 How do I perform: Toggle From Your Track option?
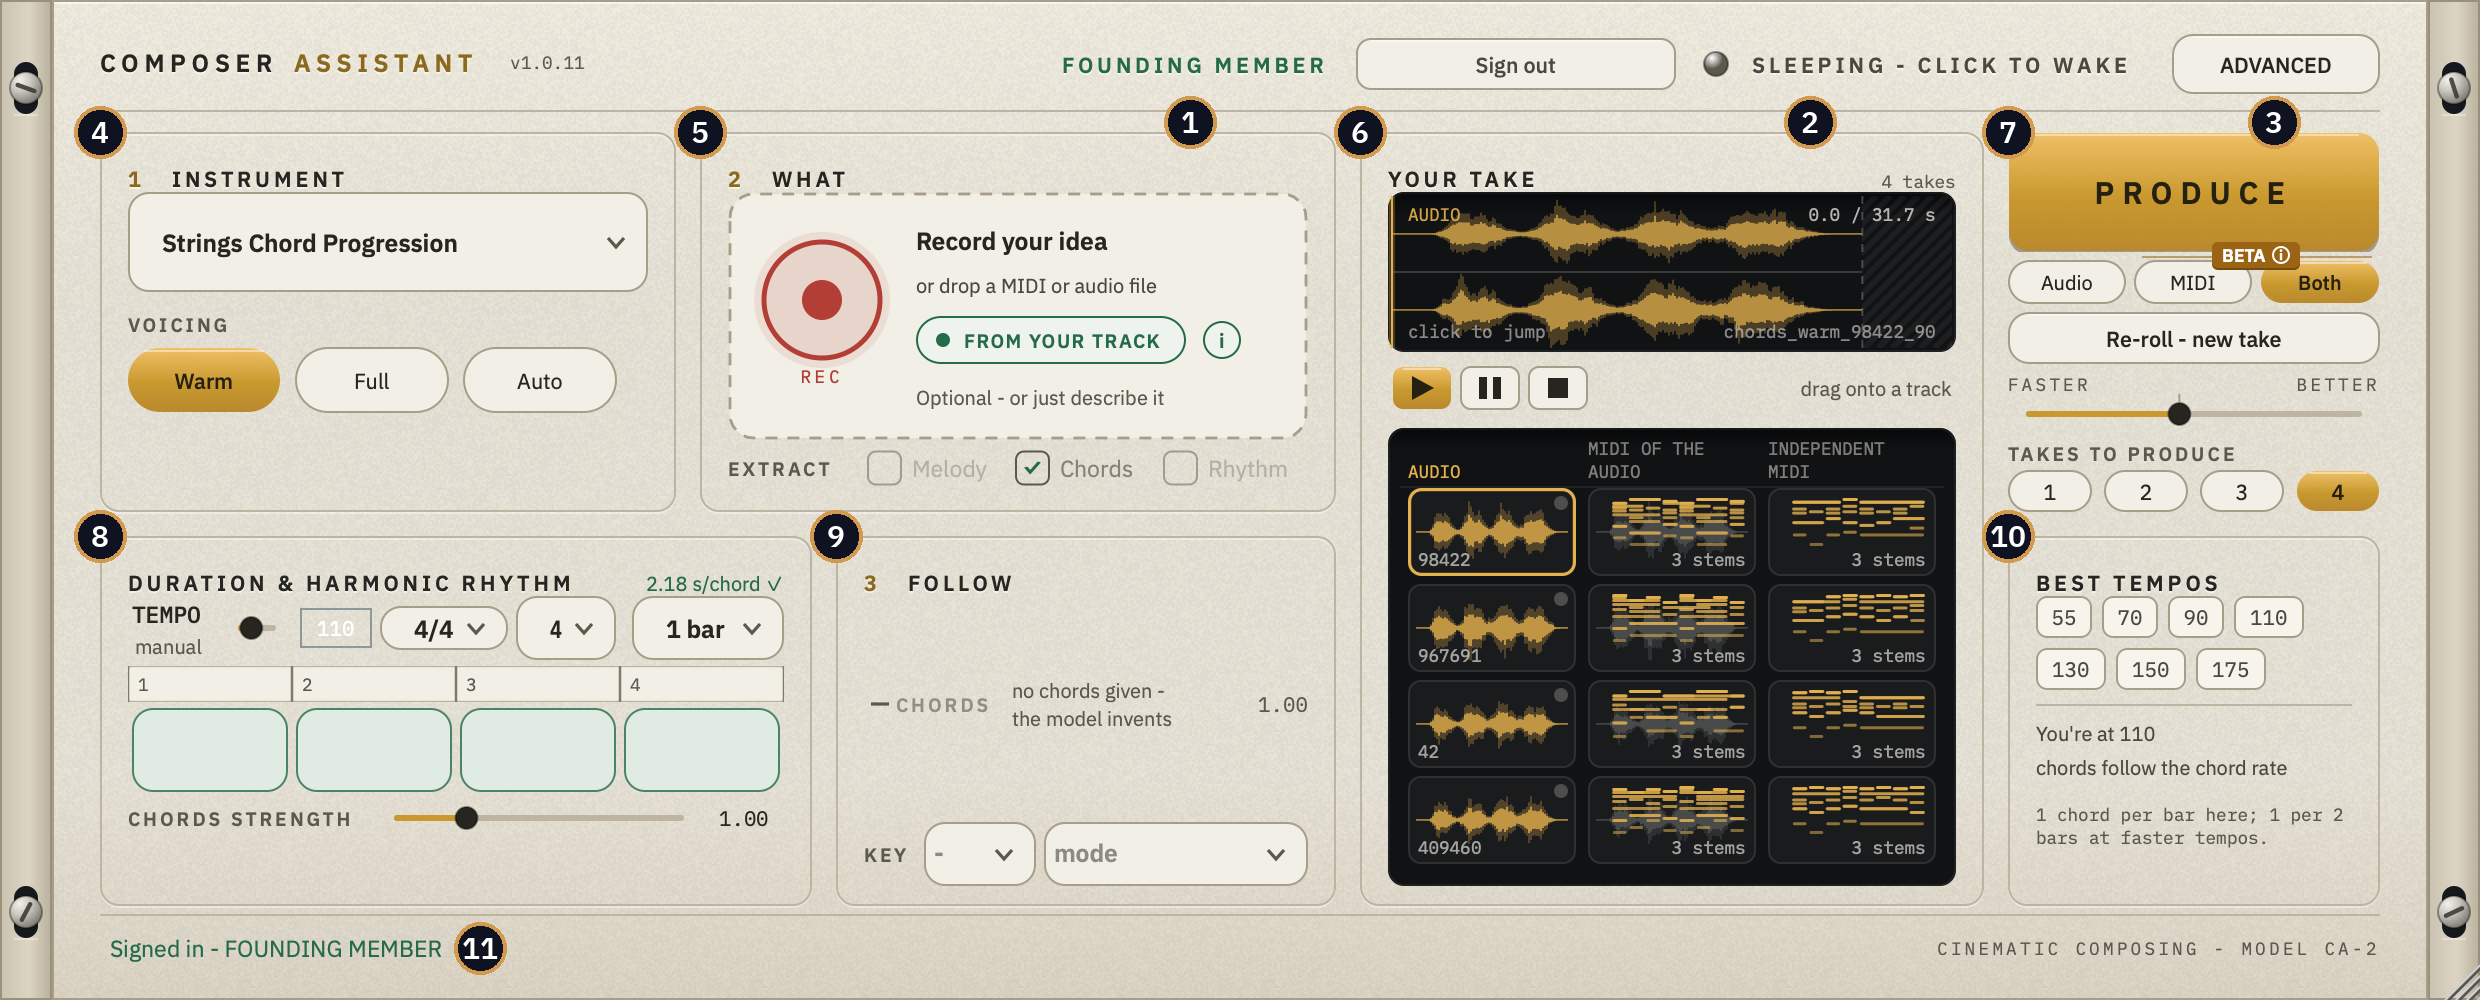(1050, 340)
